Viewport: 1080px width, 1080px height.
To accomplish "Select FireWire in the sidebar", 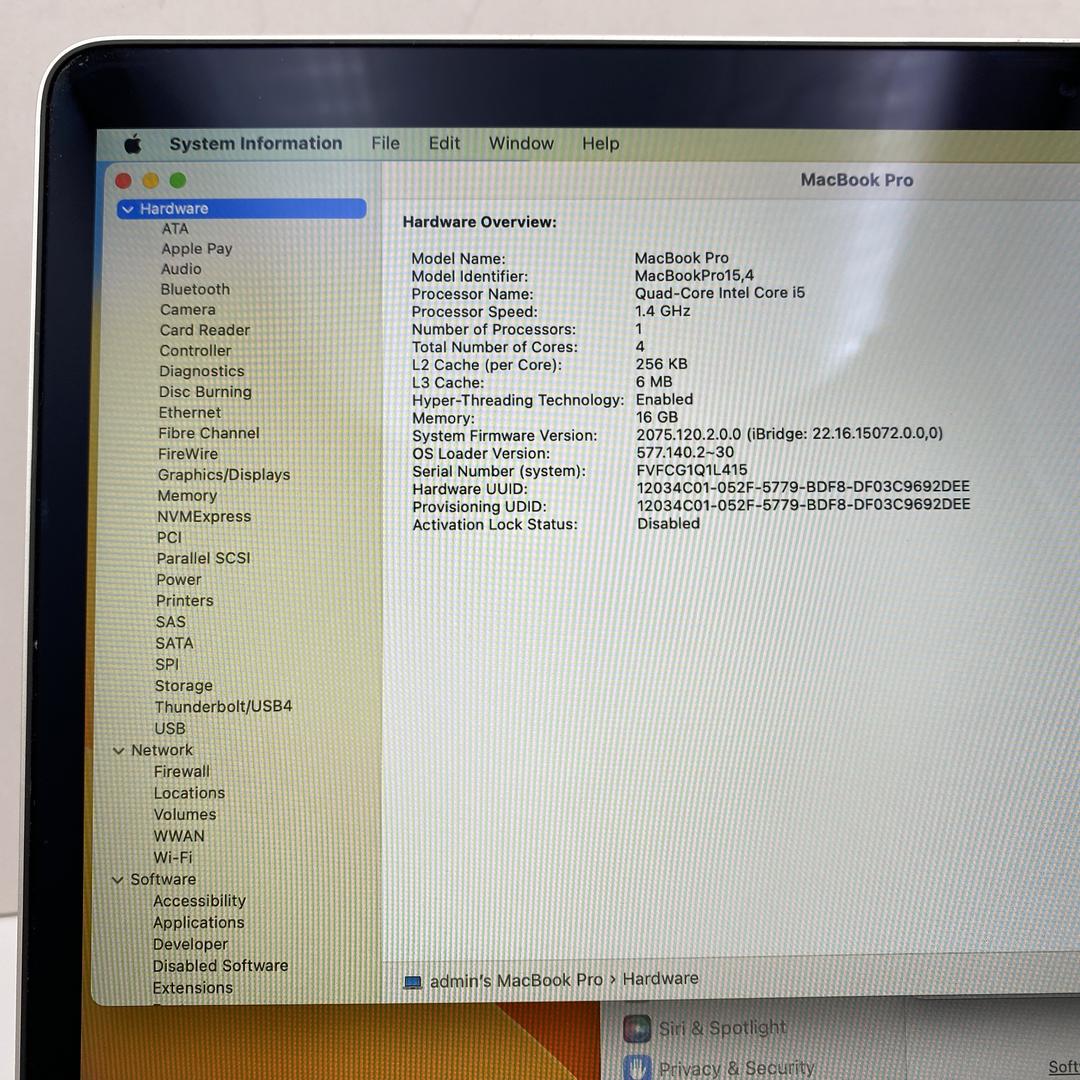I will 188,454.
